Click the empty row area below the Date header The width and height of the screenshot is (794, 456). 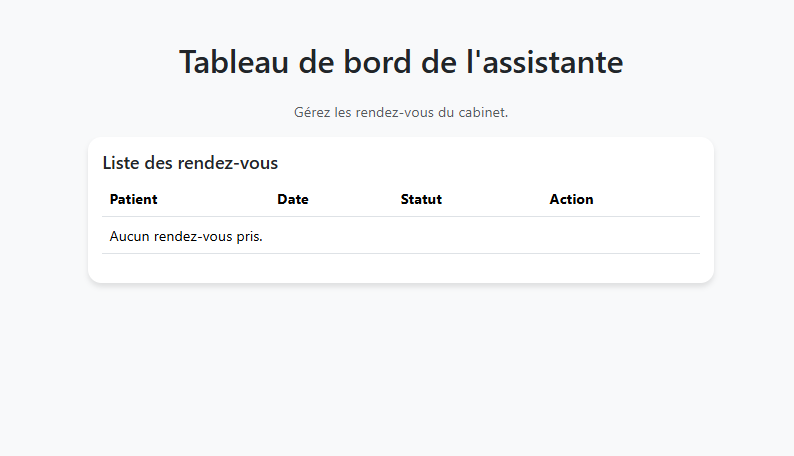(x=330, y=237)
